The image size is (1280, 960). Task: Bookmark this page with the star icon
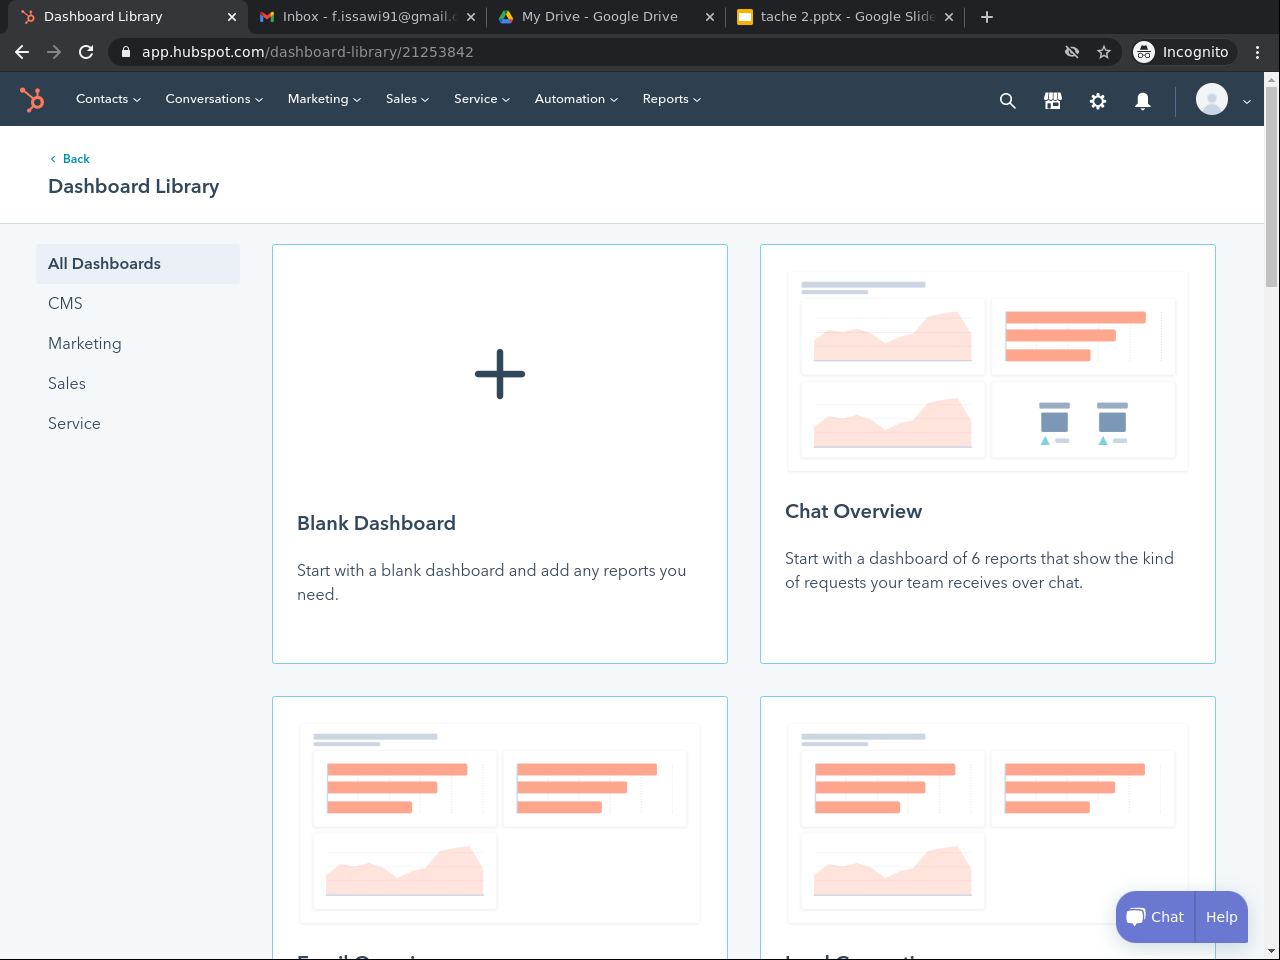pyautogui.click(x=1104, y=52)
